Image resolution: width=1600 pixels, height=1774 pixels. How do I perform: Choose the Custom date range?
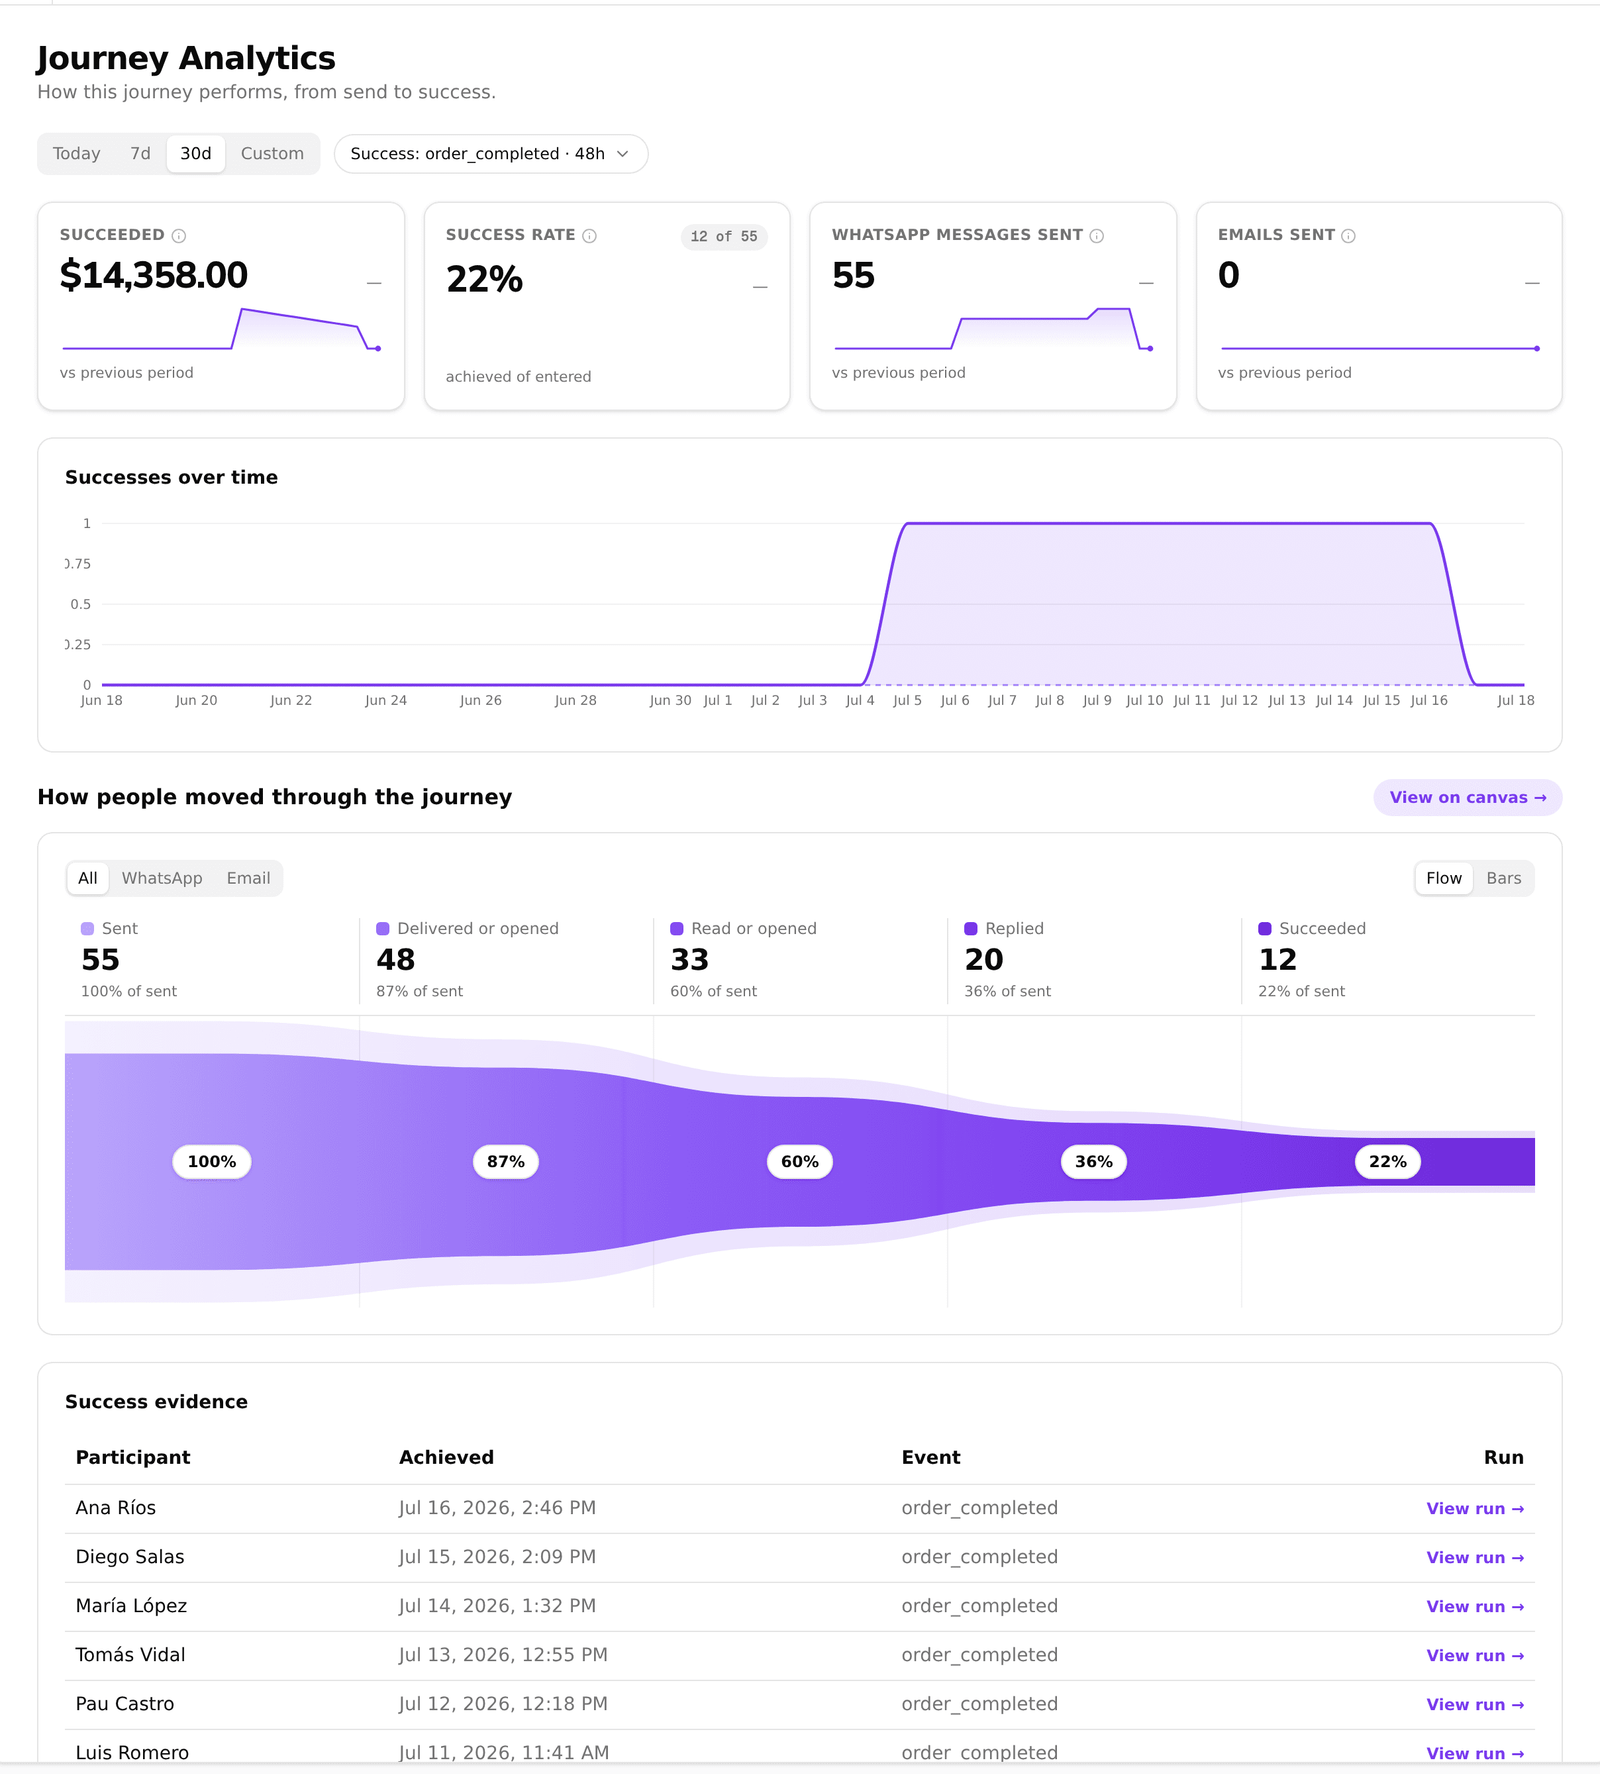(272, 154)
